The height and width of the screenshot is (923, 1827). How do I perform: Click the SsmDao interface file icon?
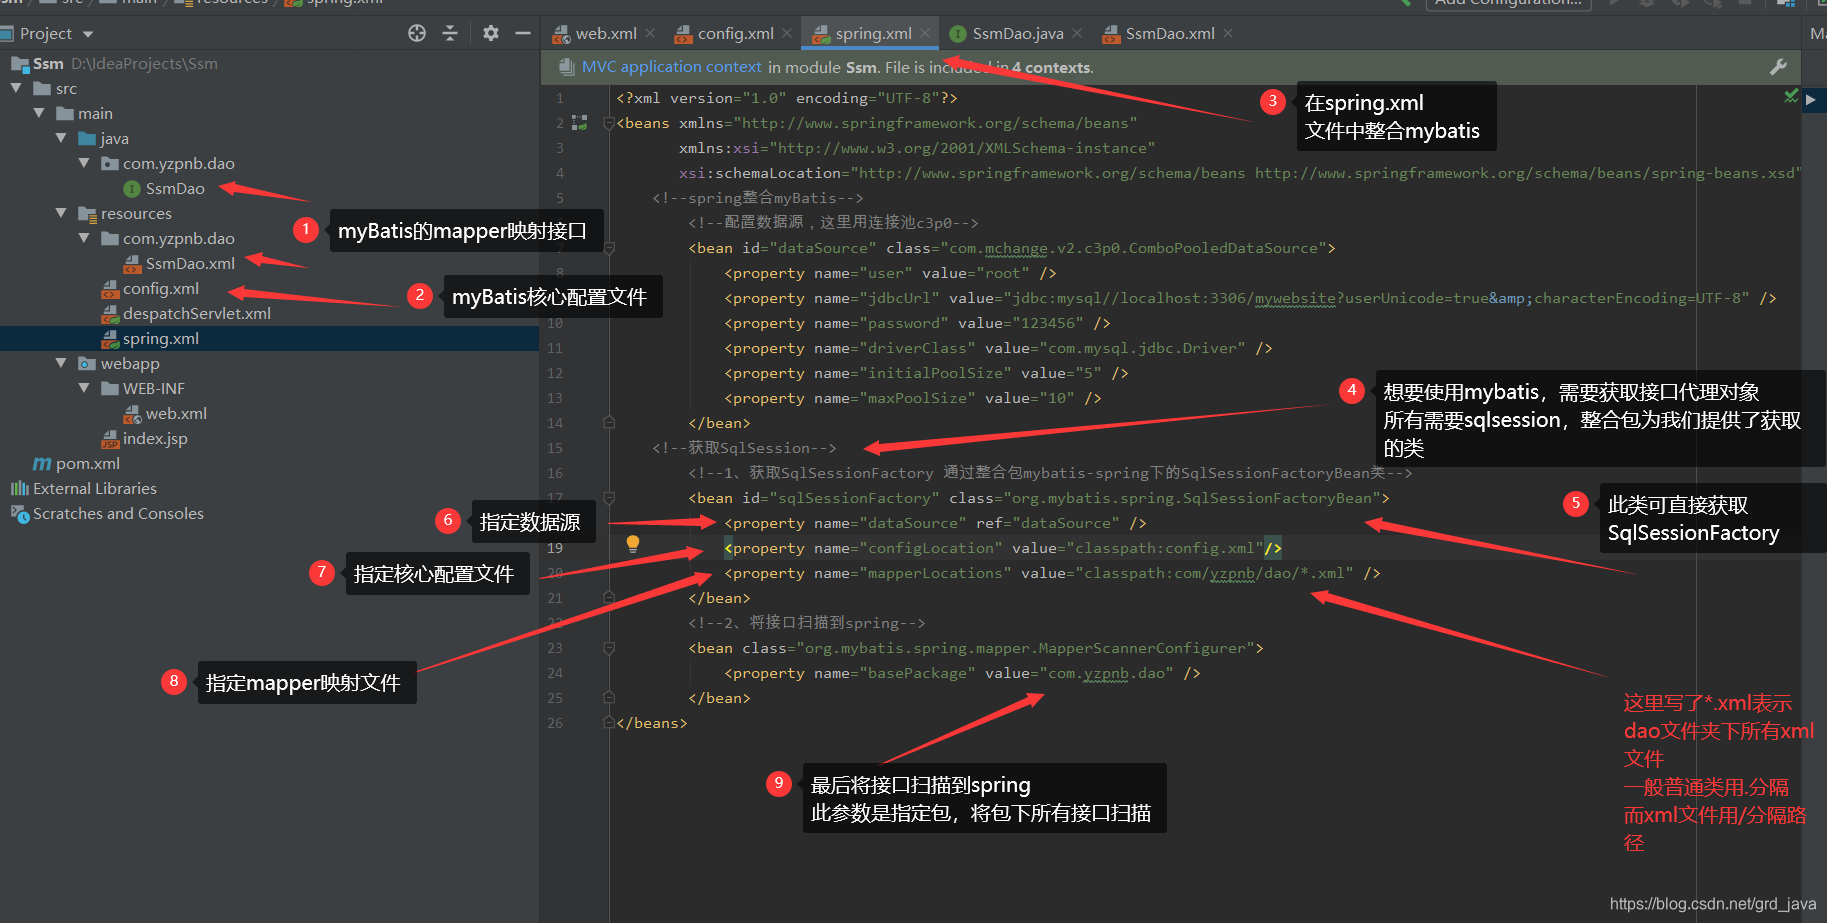click(x=131, y=188)
